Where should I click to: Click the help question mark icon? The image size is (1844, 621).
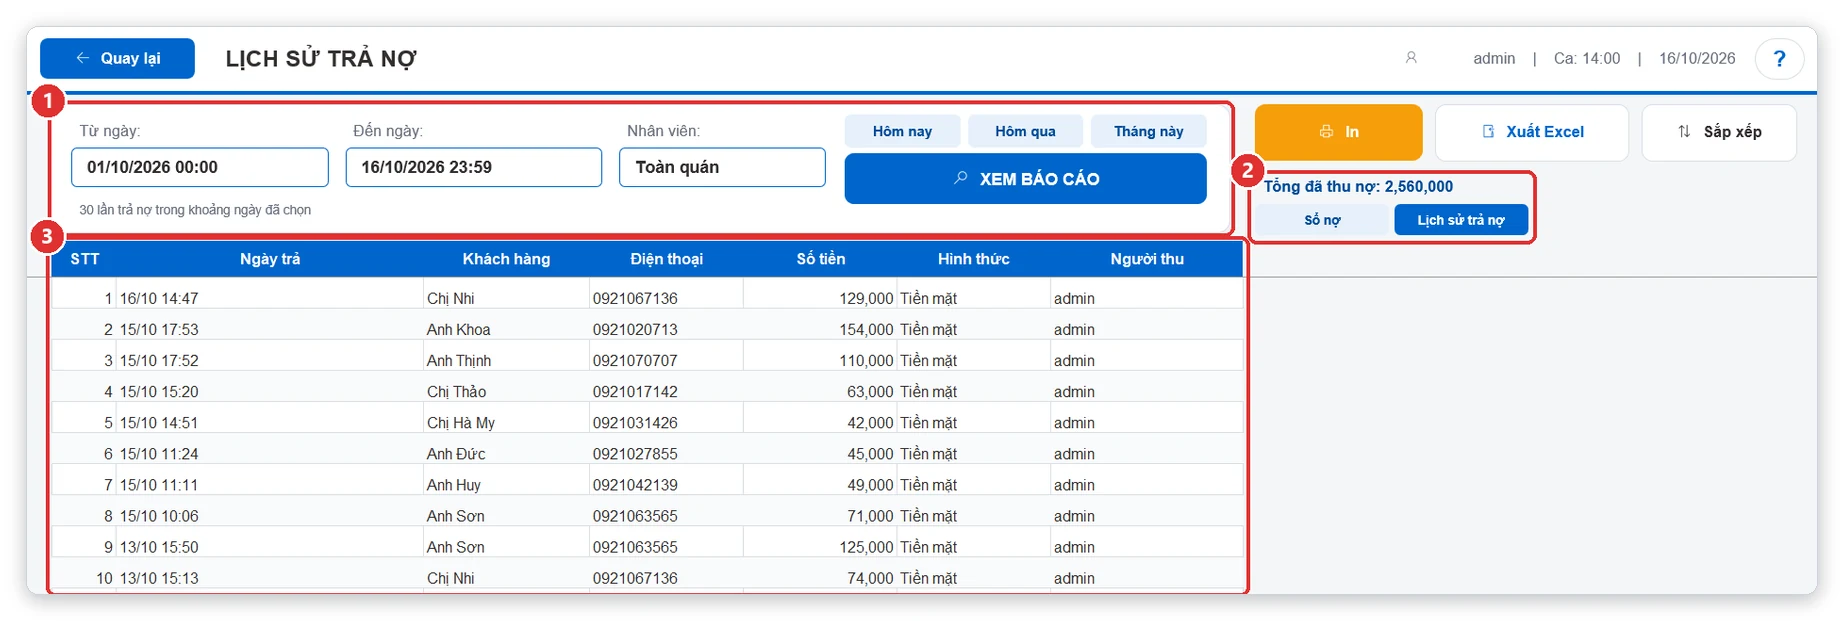pyautogui.click(x=1779, y=58)
